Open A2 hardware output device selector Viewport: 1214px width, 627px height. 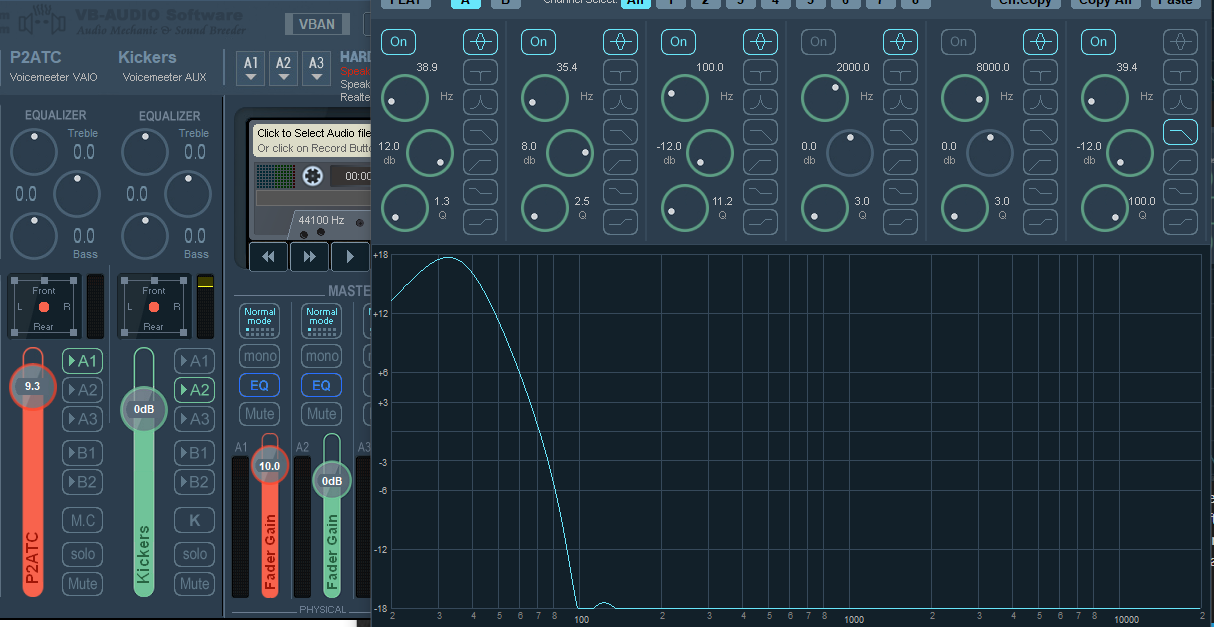point(284,68)
